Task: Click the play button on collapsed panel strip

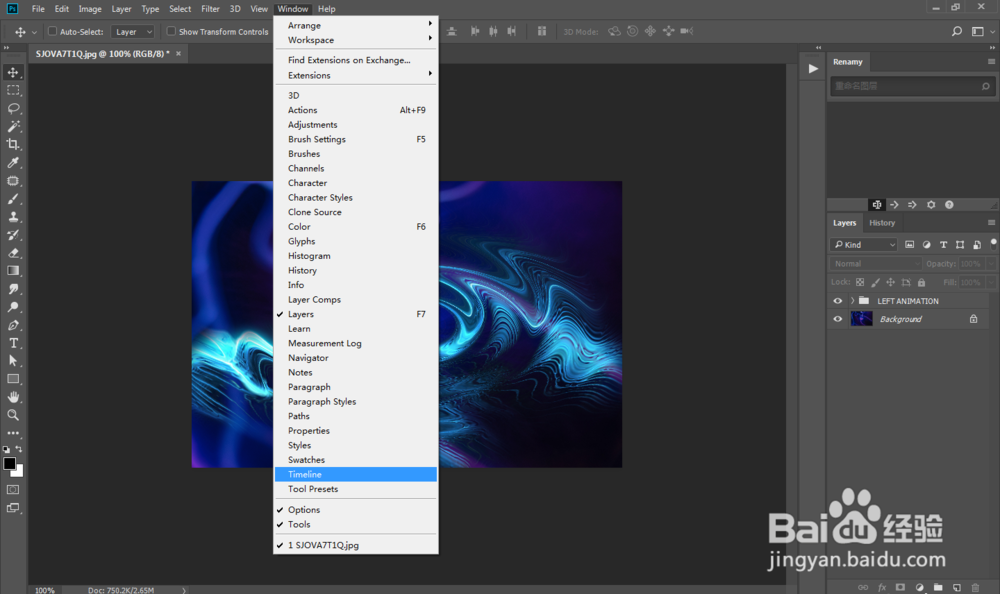Action: (x=812, y=69)
